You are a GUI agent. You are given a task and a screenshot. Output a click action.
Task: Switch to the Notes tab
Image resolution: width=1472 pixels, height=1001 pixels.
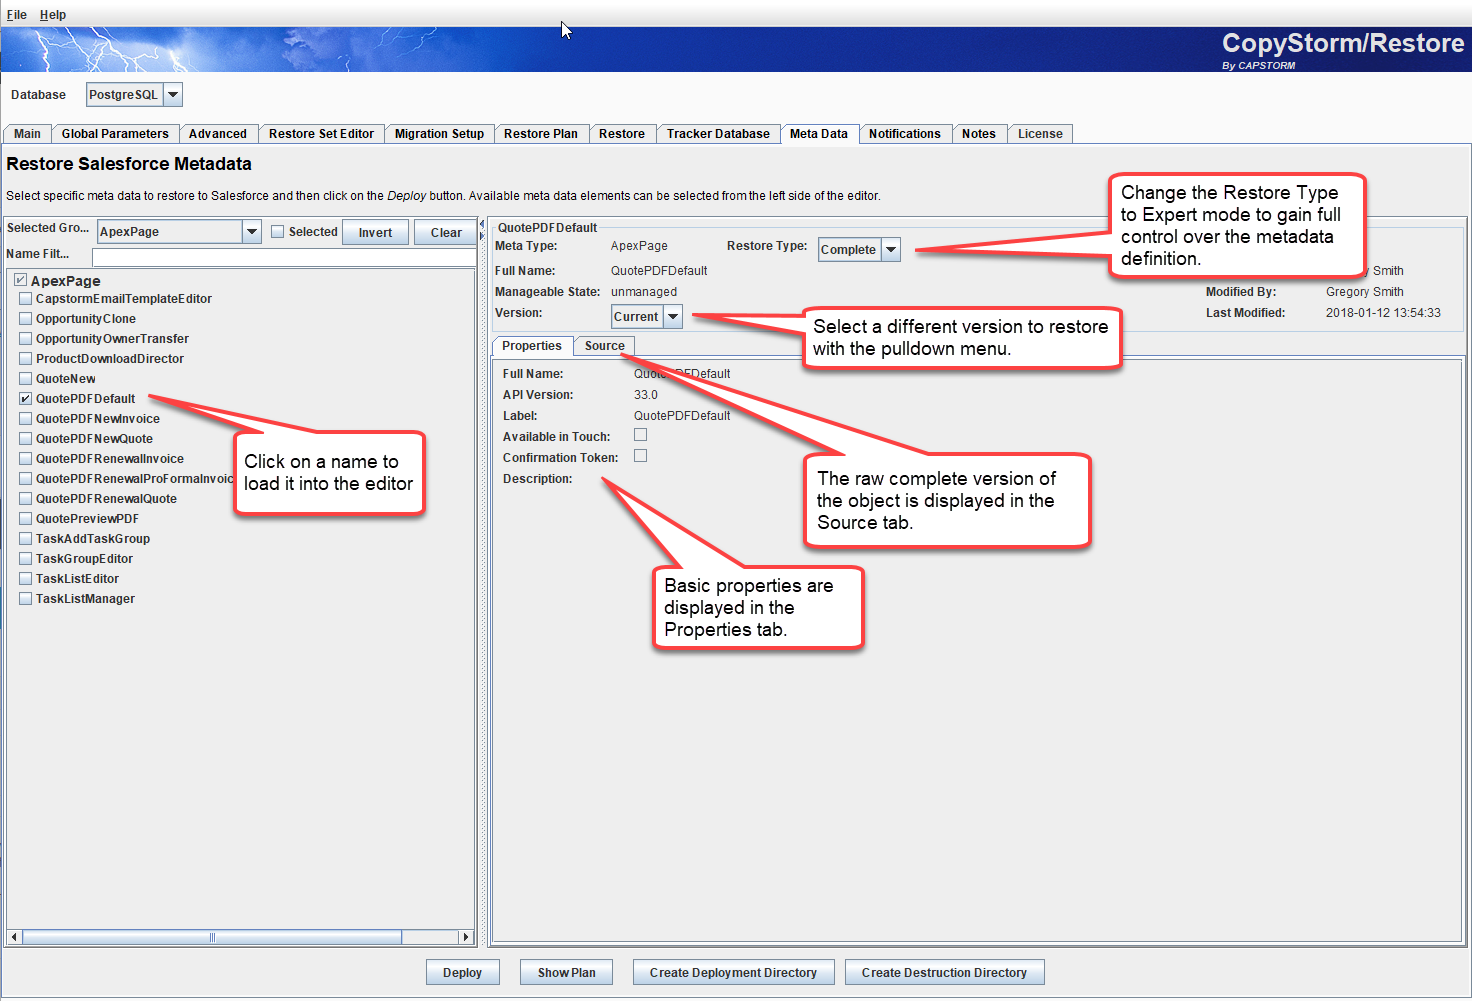[x=979, y=134]
